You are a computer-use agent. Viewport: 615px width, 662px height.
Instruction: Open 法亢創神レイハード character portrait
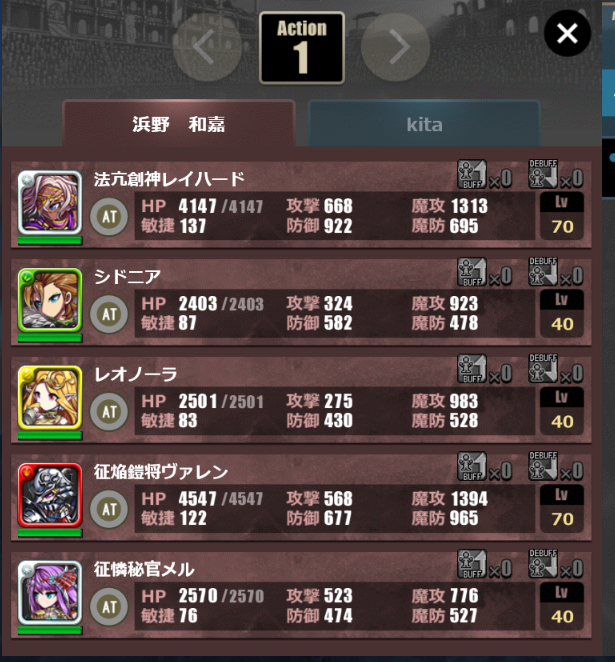[50, 203]
